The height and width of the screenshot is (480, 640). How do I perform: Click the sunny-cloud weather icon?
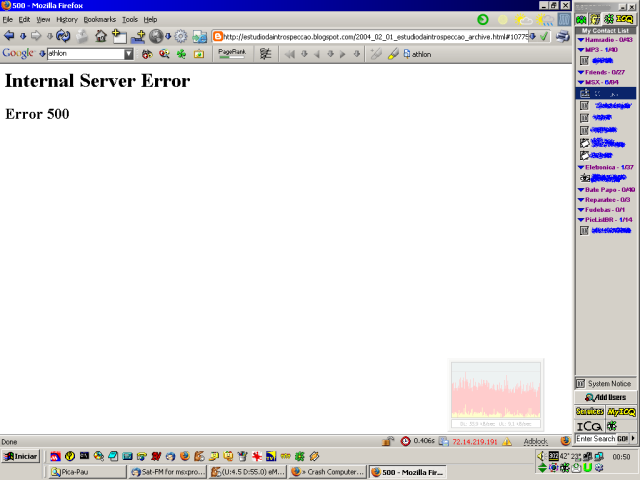pos(523,19)
